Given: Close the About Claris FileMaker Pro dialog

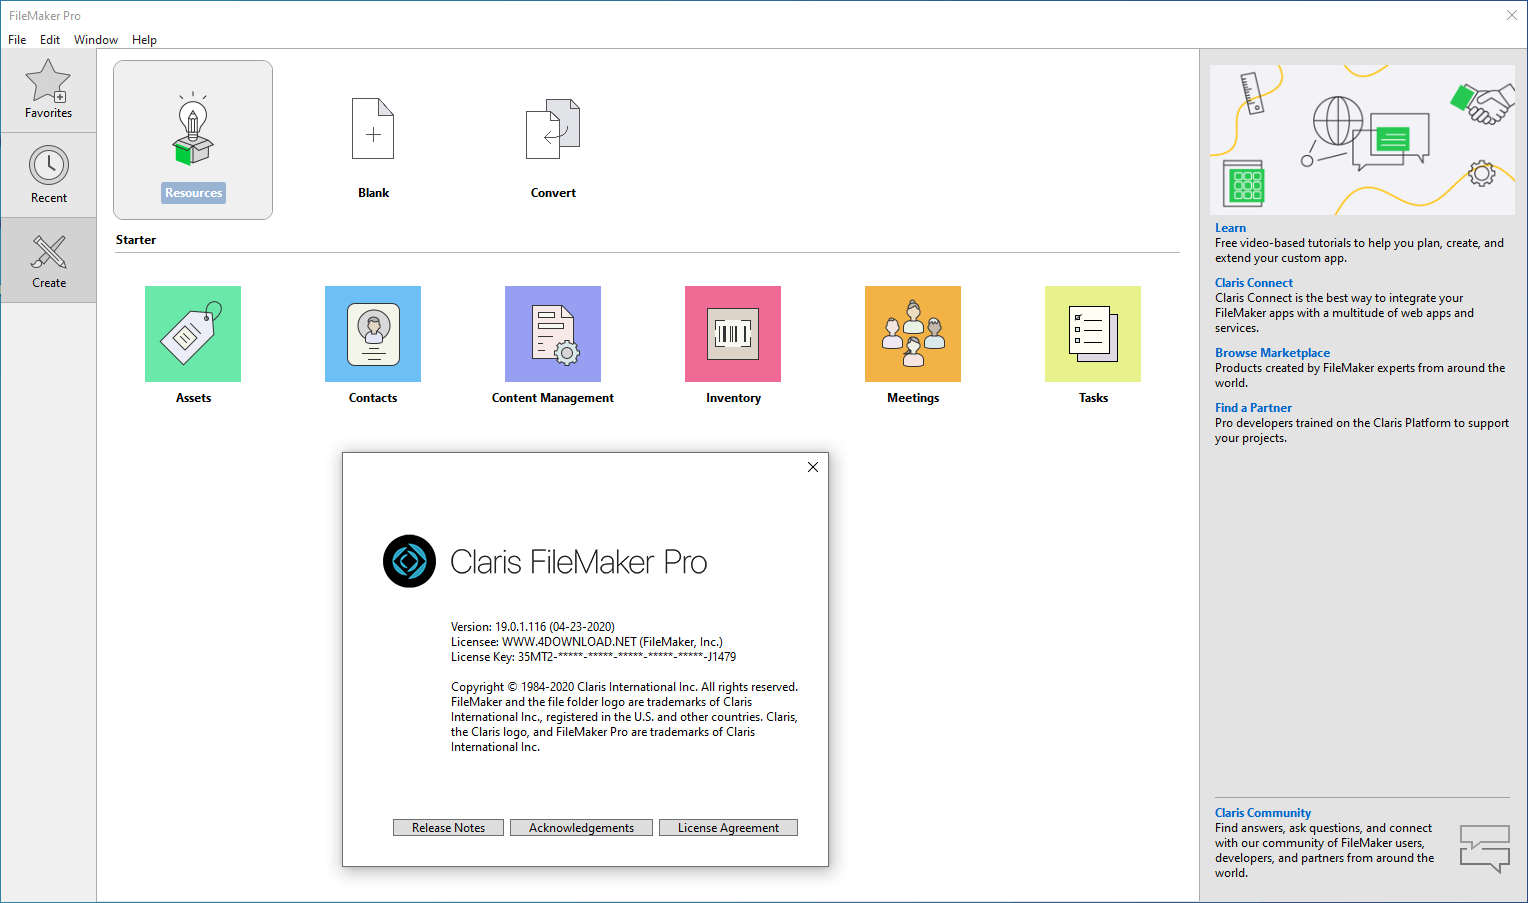Looking at the screenshot, I should click(x=812, y=466).
